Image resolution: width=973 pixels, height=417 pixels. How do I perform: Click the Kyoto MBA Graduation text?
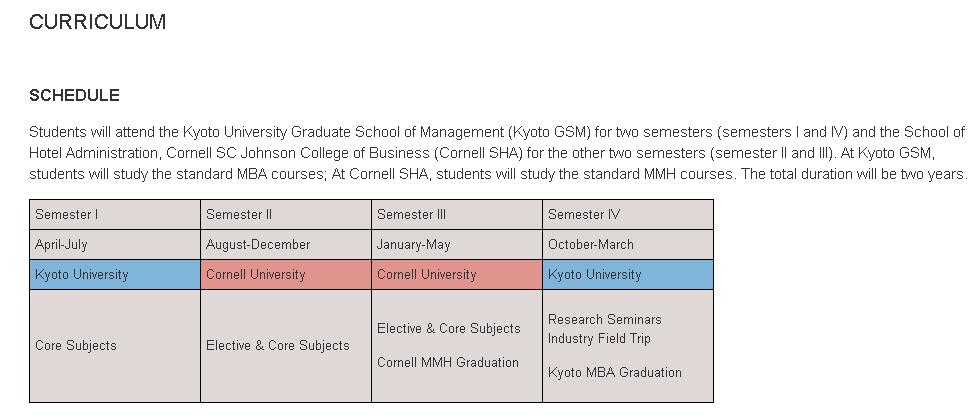point(615,373)
